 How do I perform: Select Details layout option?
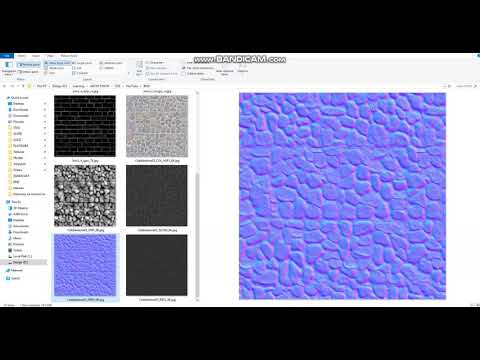pyautogui.click(x=107, y=68)
